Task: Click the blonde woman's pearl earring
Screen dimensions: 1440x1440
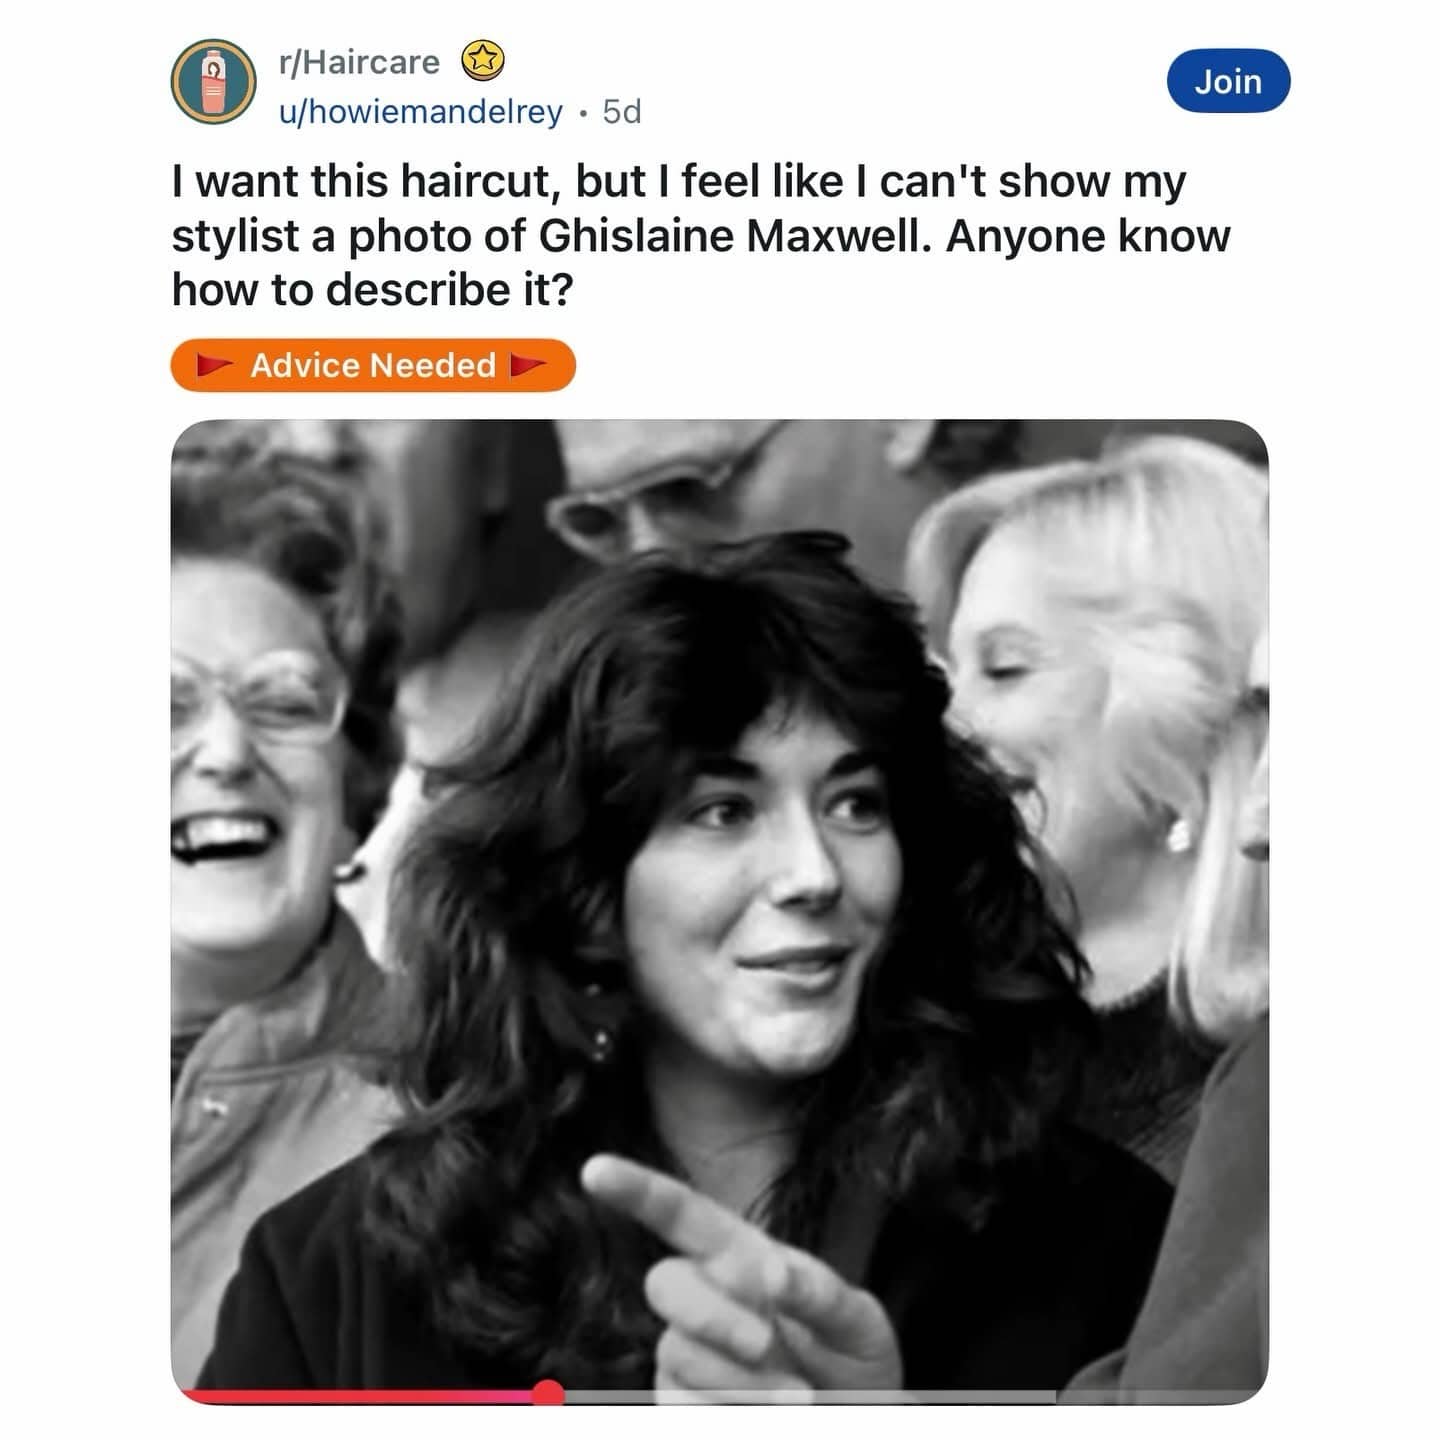Action: pyautogui.click(x=1180, y=834)
